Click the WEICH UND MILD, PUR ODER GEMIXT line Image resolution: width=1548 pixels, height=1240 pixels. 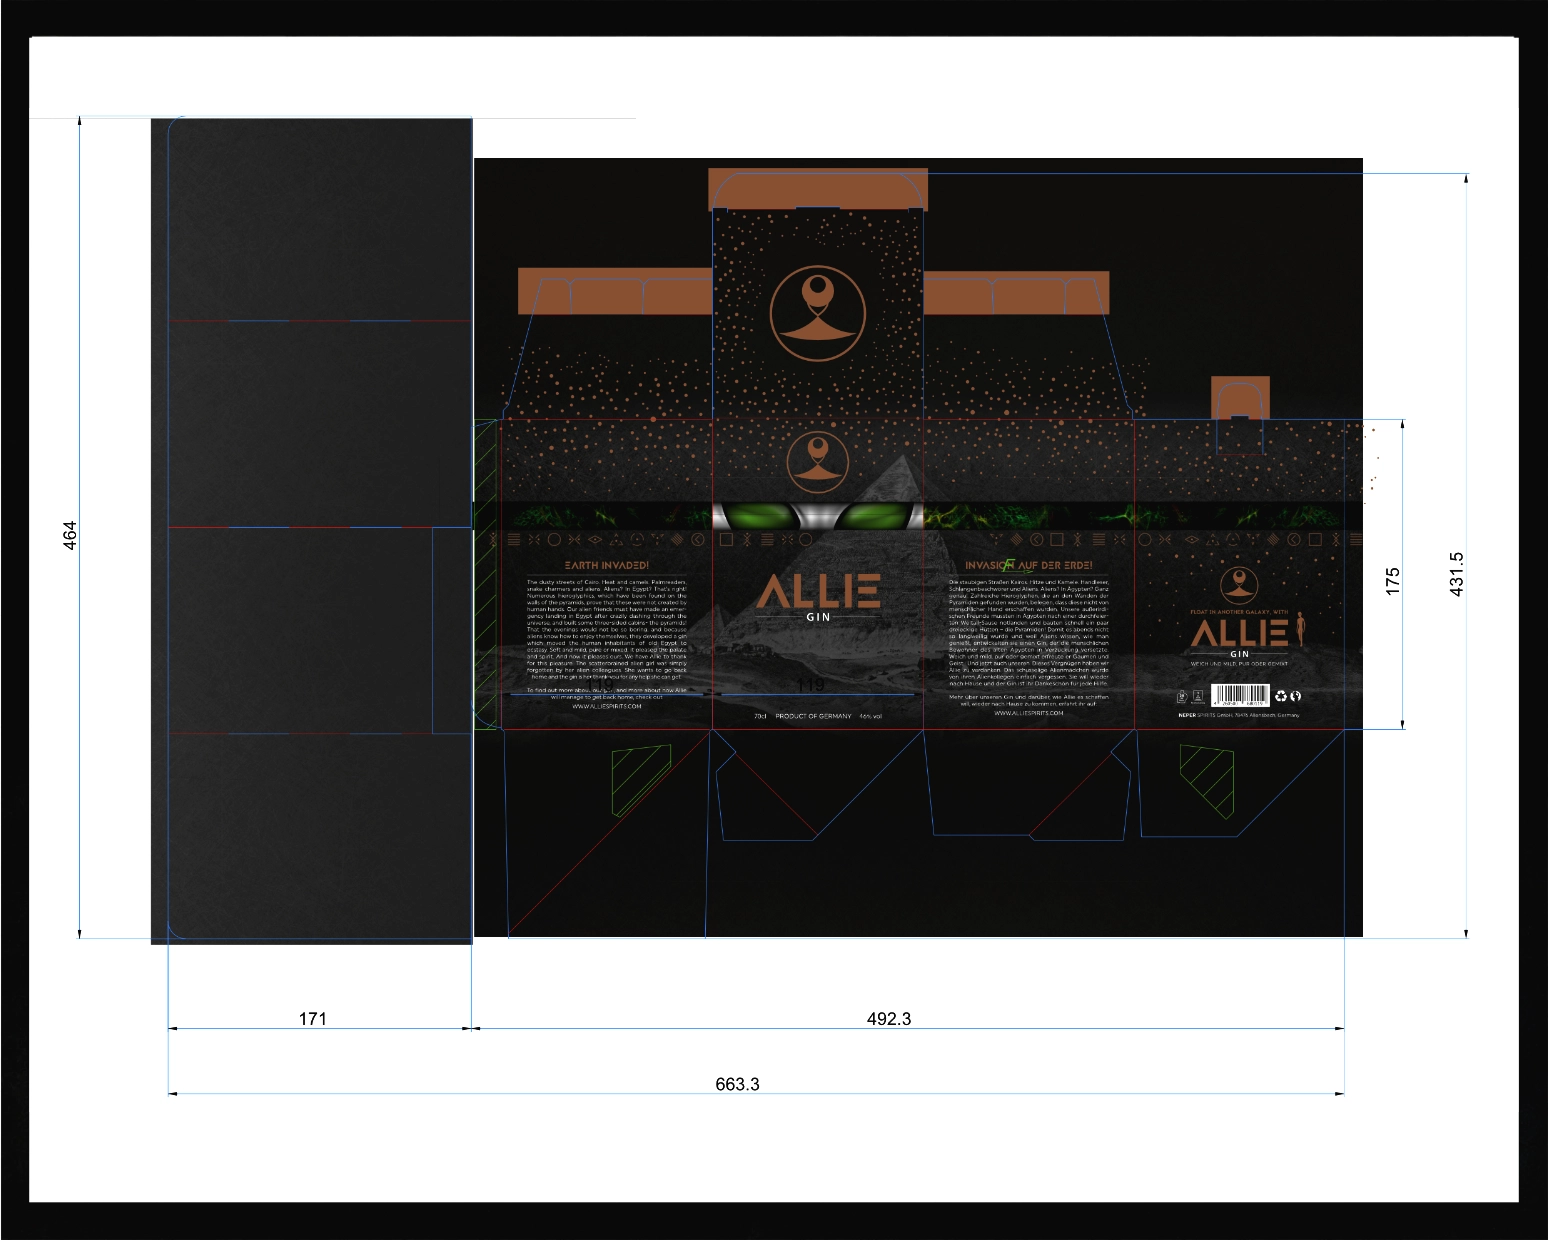click(x=1239, y=664)
